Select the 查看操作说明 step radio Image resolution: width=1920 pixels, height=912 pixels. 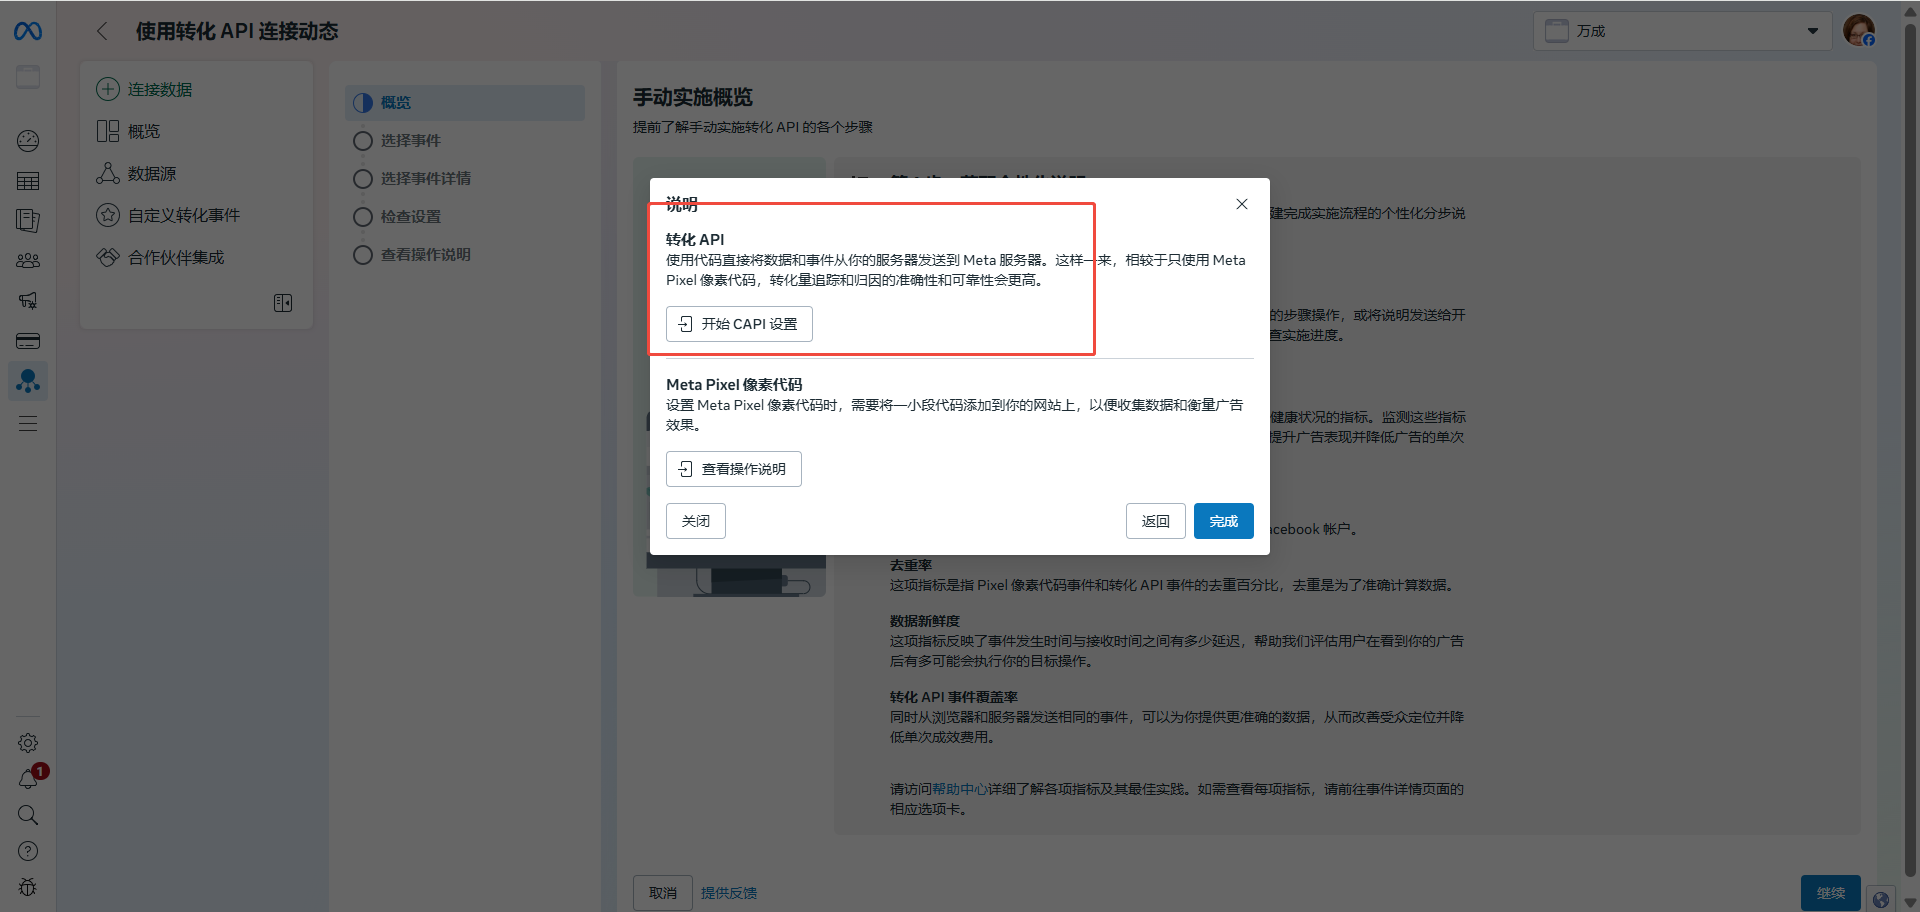363,255
